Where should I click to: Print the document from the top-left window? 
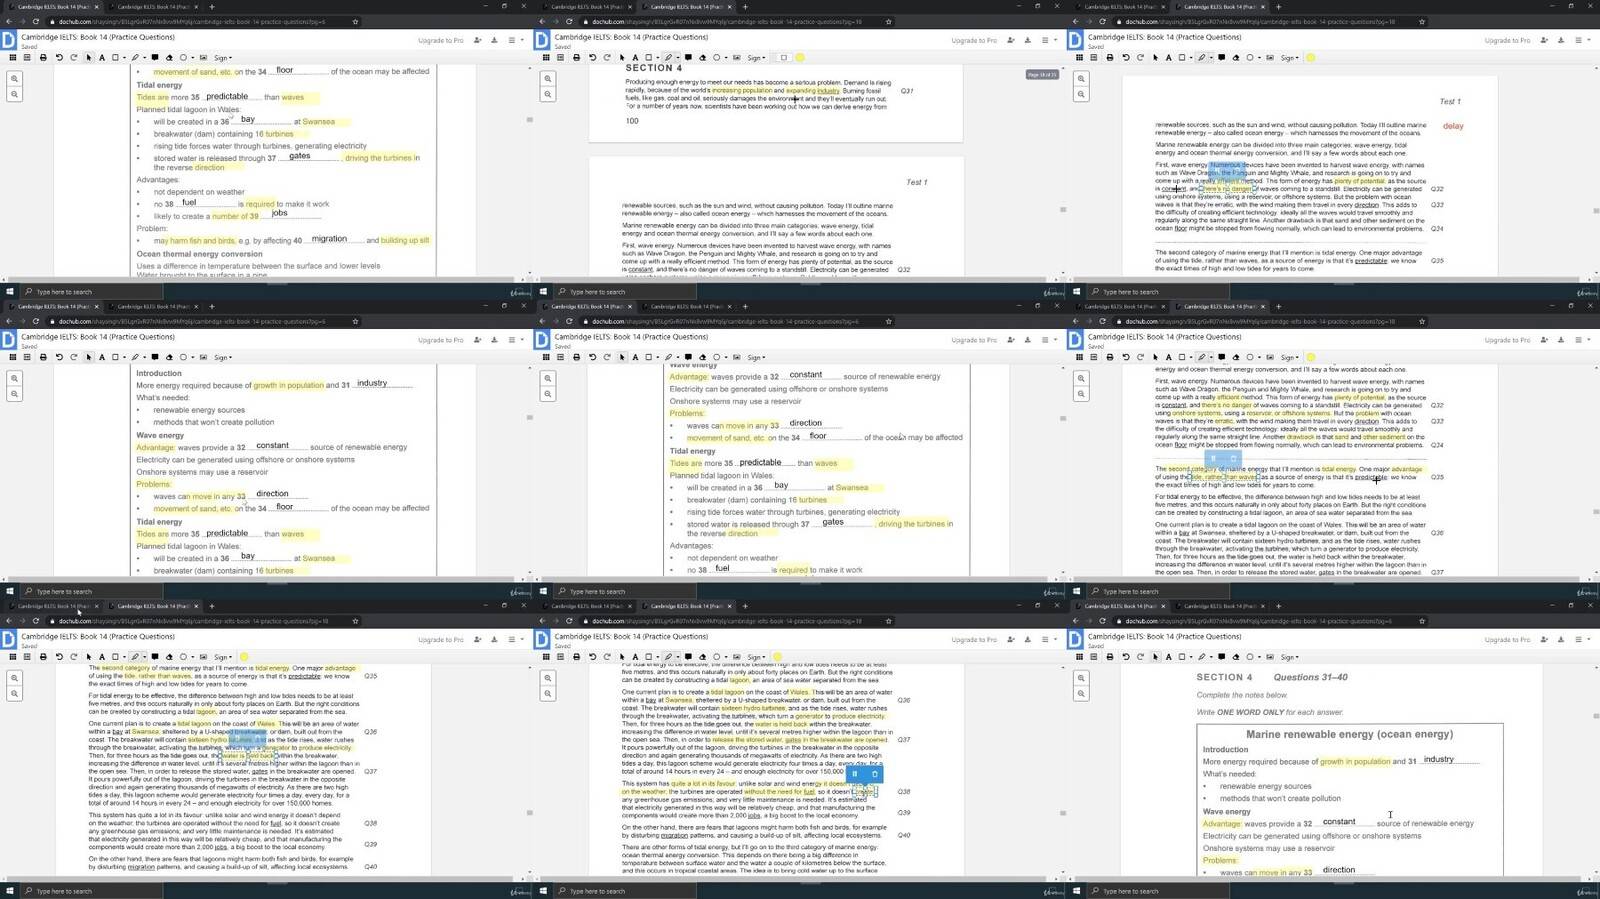point(43,57)
